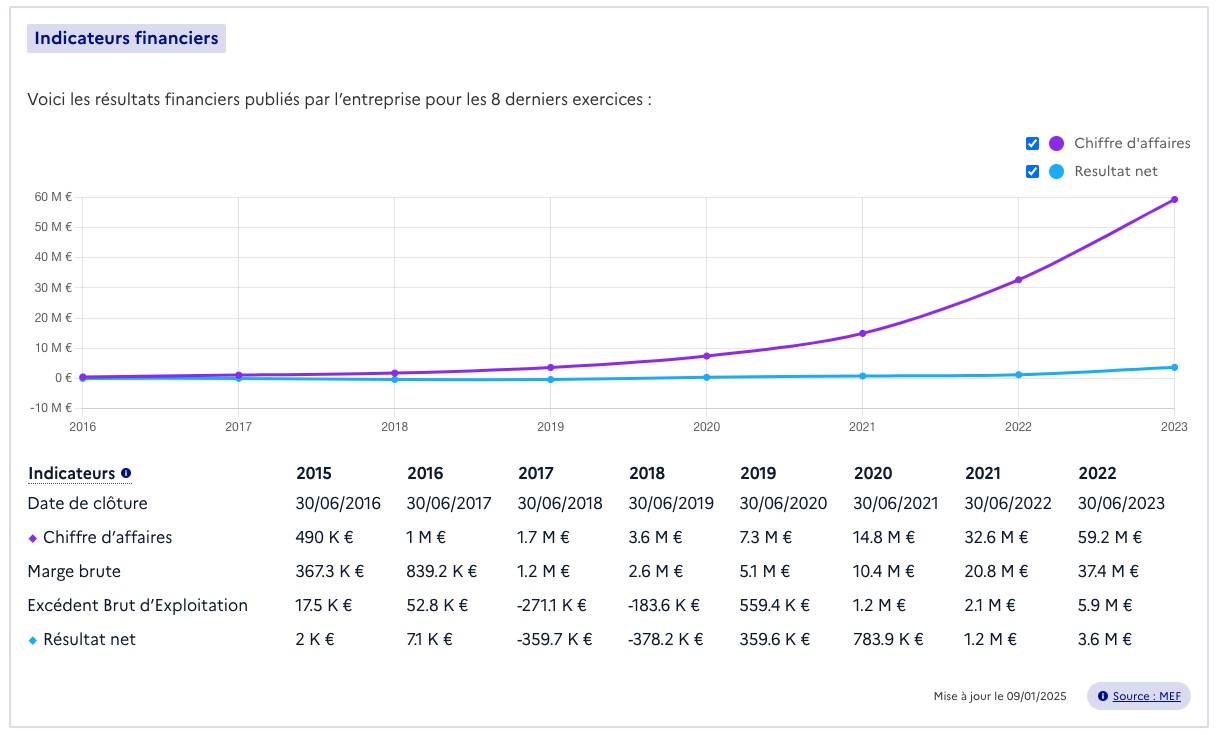
Task: Uncheck the Chiffre d'affaires checkbox
Action: [x=1033, y=143]
